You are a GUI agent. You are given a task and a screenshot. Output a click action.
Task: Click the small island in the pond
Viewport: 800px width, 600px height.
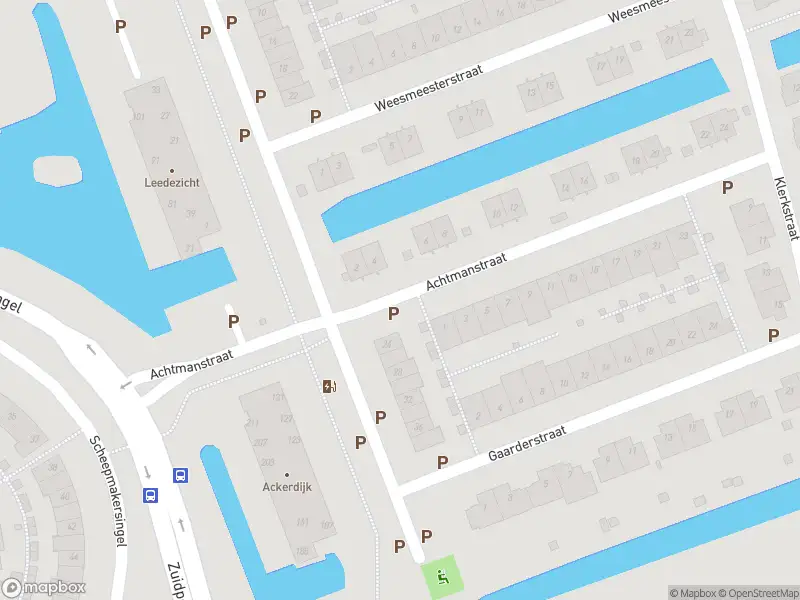coord(58,171)
